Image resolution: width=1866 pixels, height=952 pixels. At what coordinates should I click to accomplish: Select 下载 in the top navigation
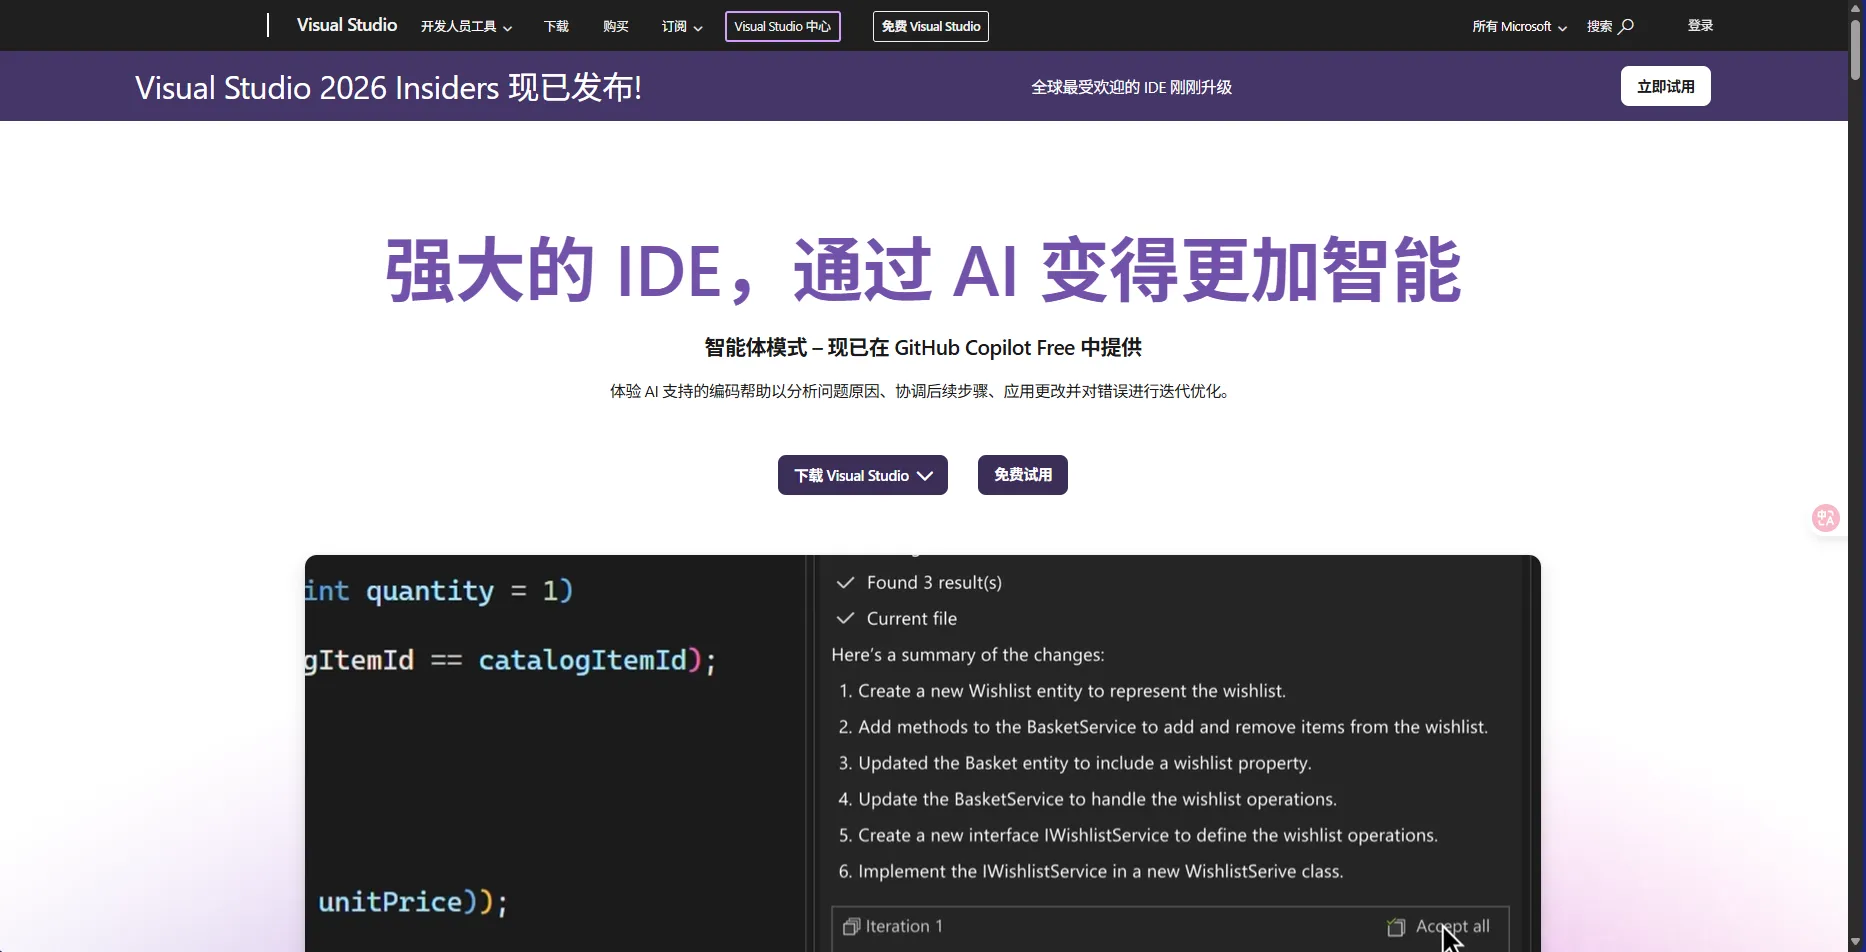point(556,27)
